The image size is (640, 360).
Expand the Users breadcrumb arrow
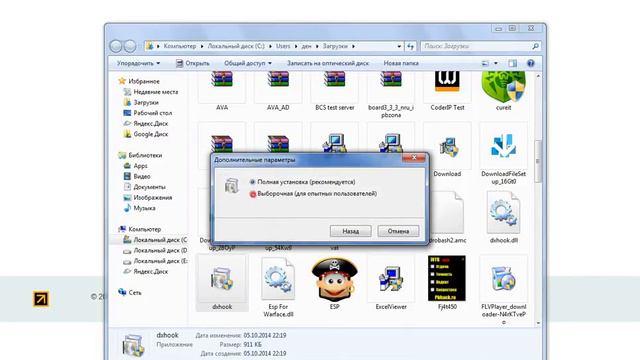pos(296,47)
